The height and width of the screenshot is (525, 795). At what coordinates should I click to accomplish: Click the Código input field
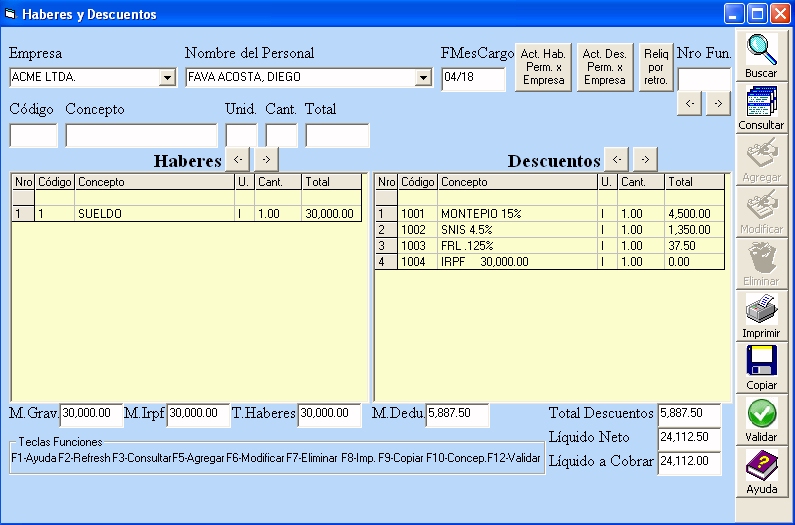34,136
